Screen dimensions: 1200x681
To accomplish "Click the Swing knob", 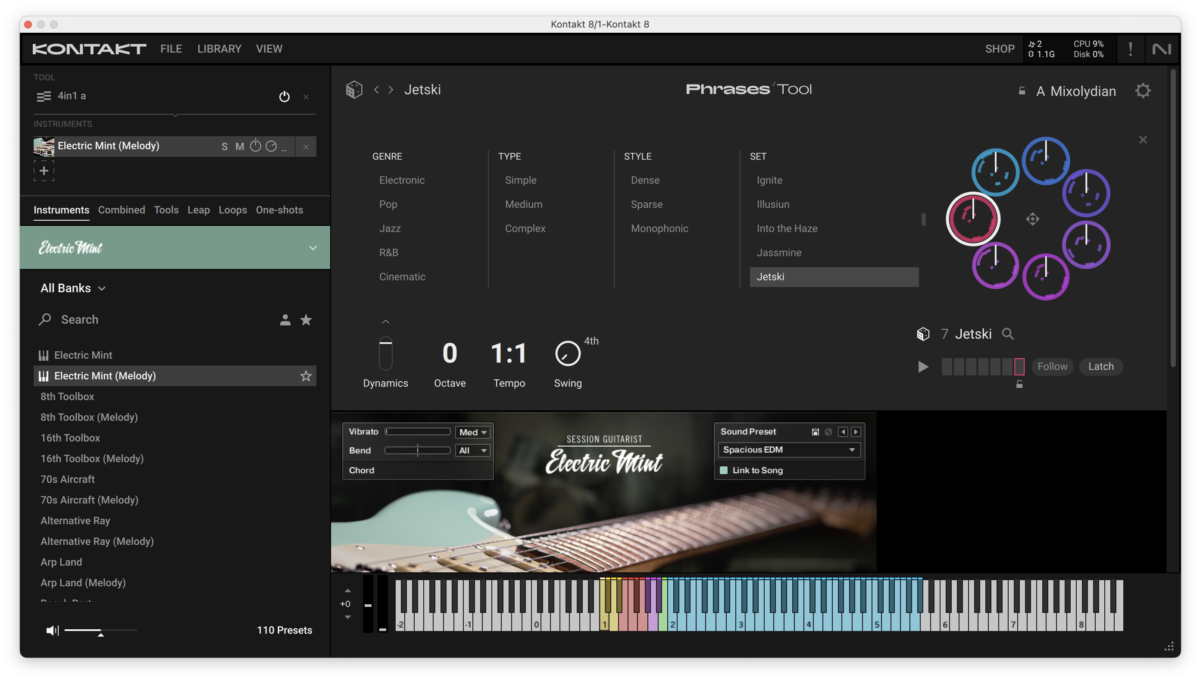I will pos(567,354).
